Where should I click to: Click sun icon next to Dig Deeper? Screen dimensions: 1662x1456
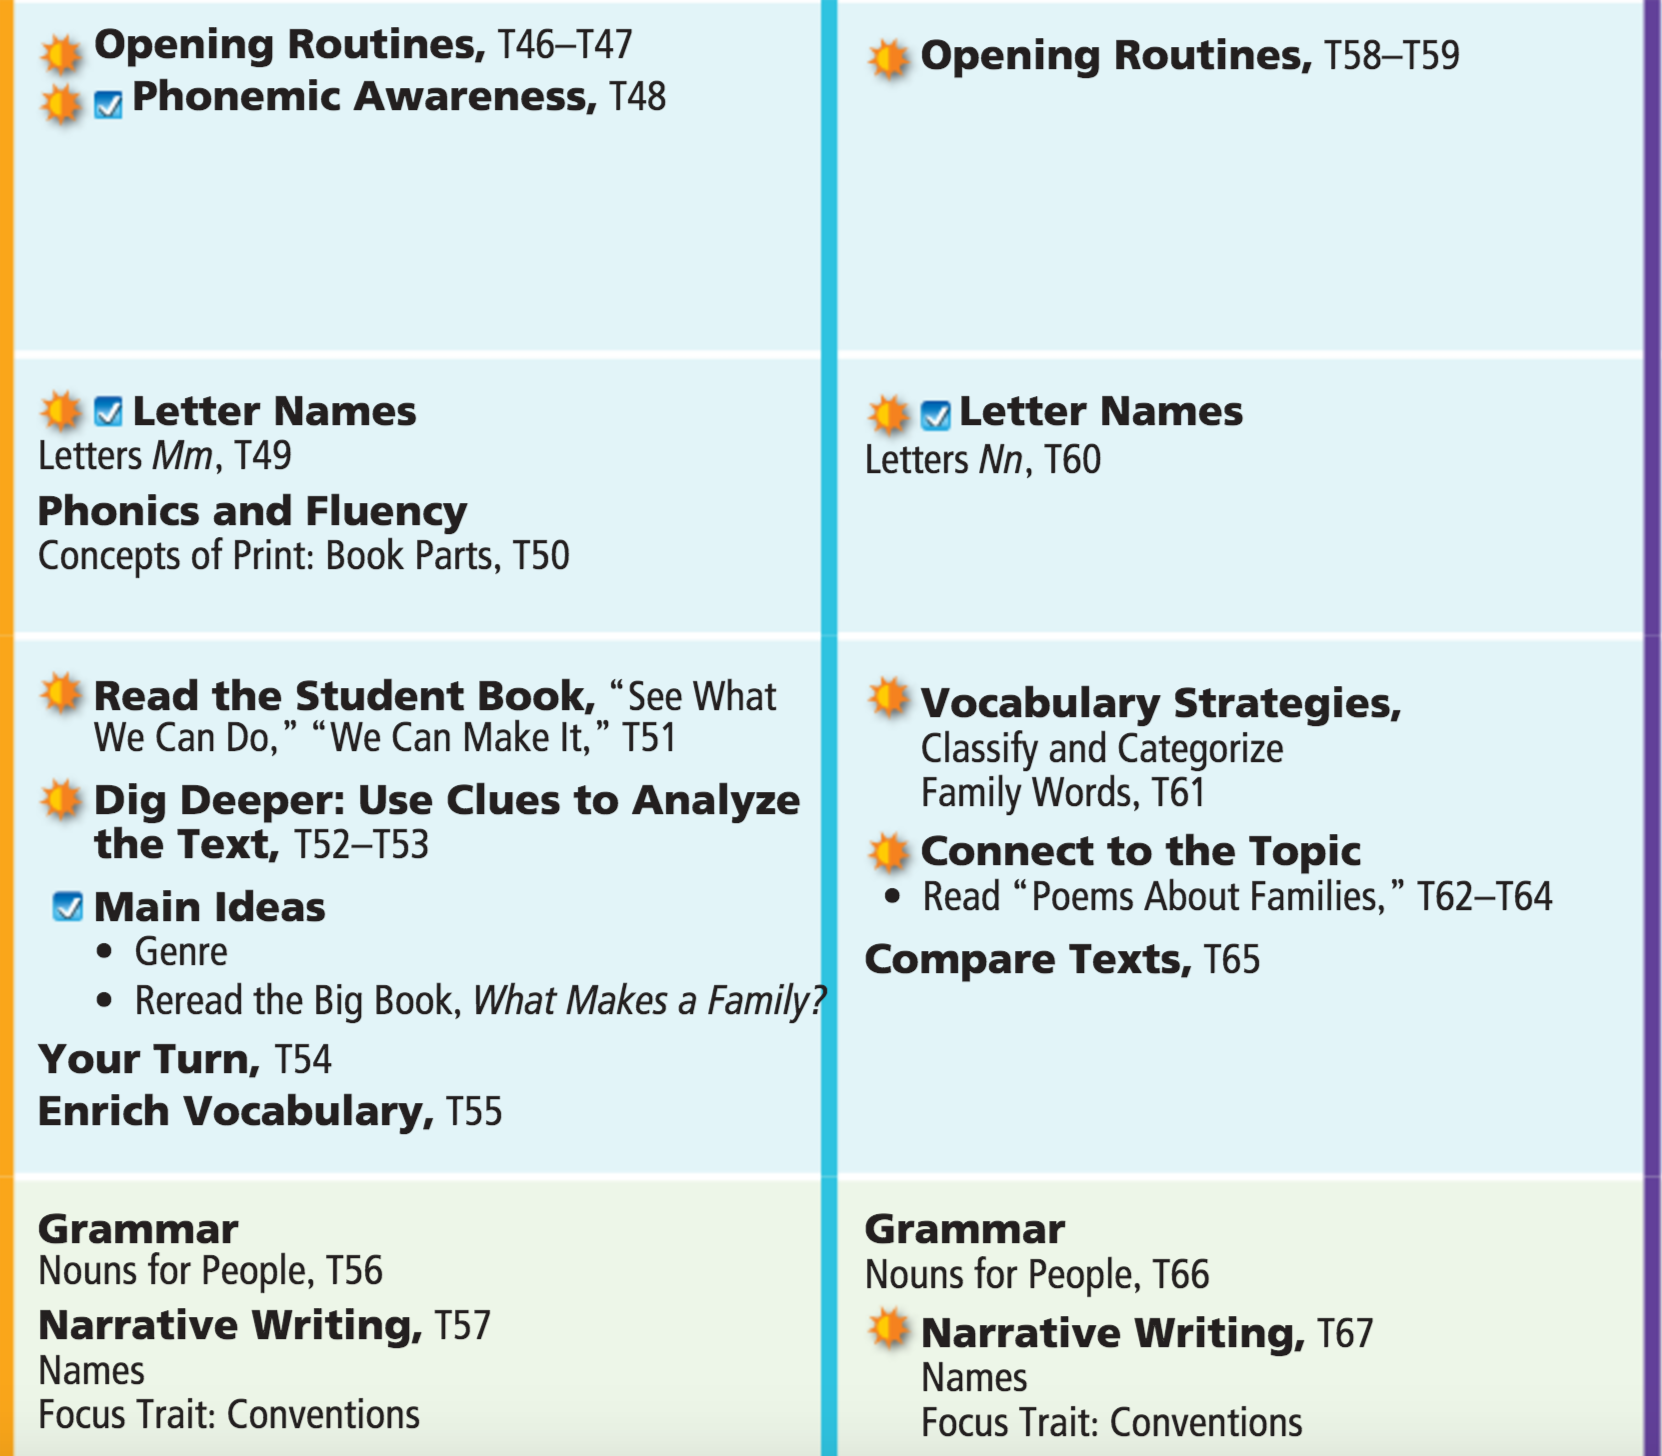(x=61, y=800)
